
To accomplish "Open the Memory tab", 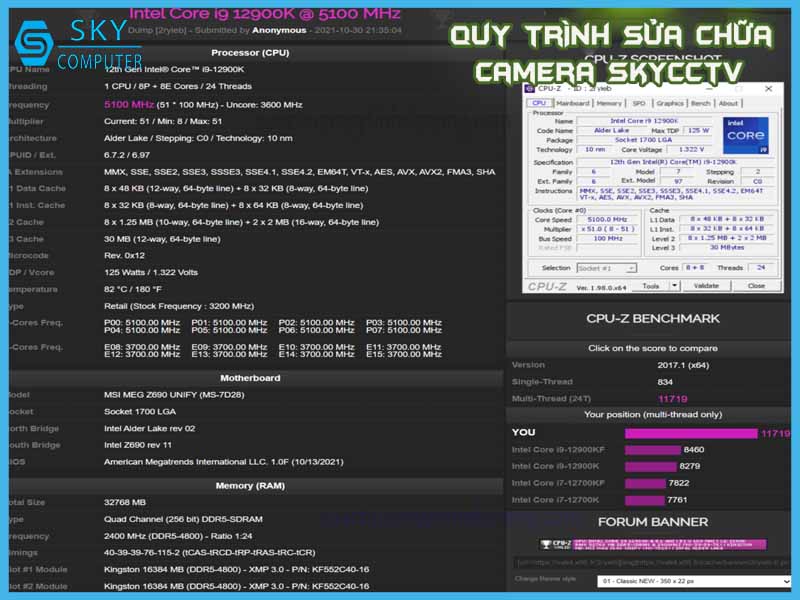I will (608, 102).
